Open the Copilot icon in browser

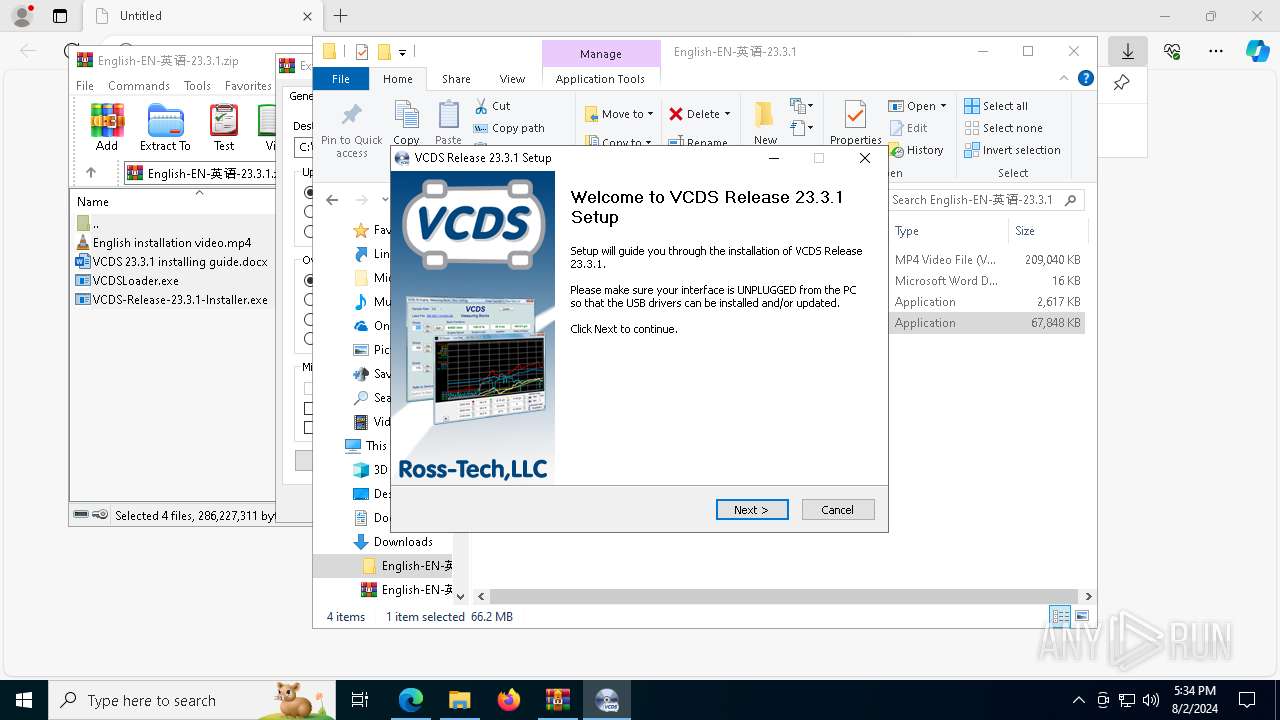[x=1257, y=51]
